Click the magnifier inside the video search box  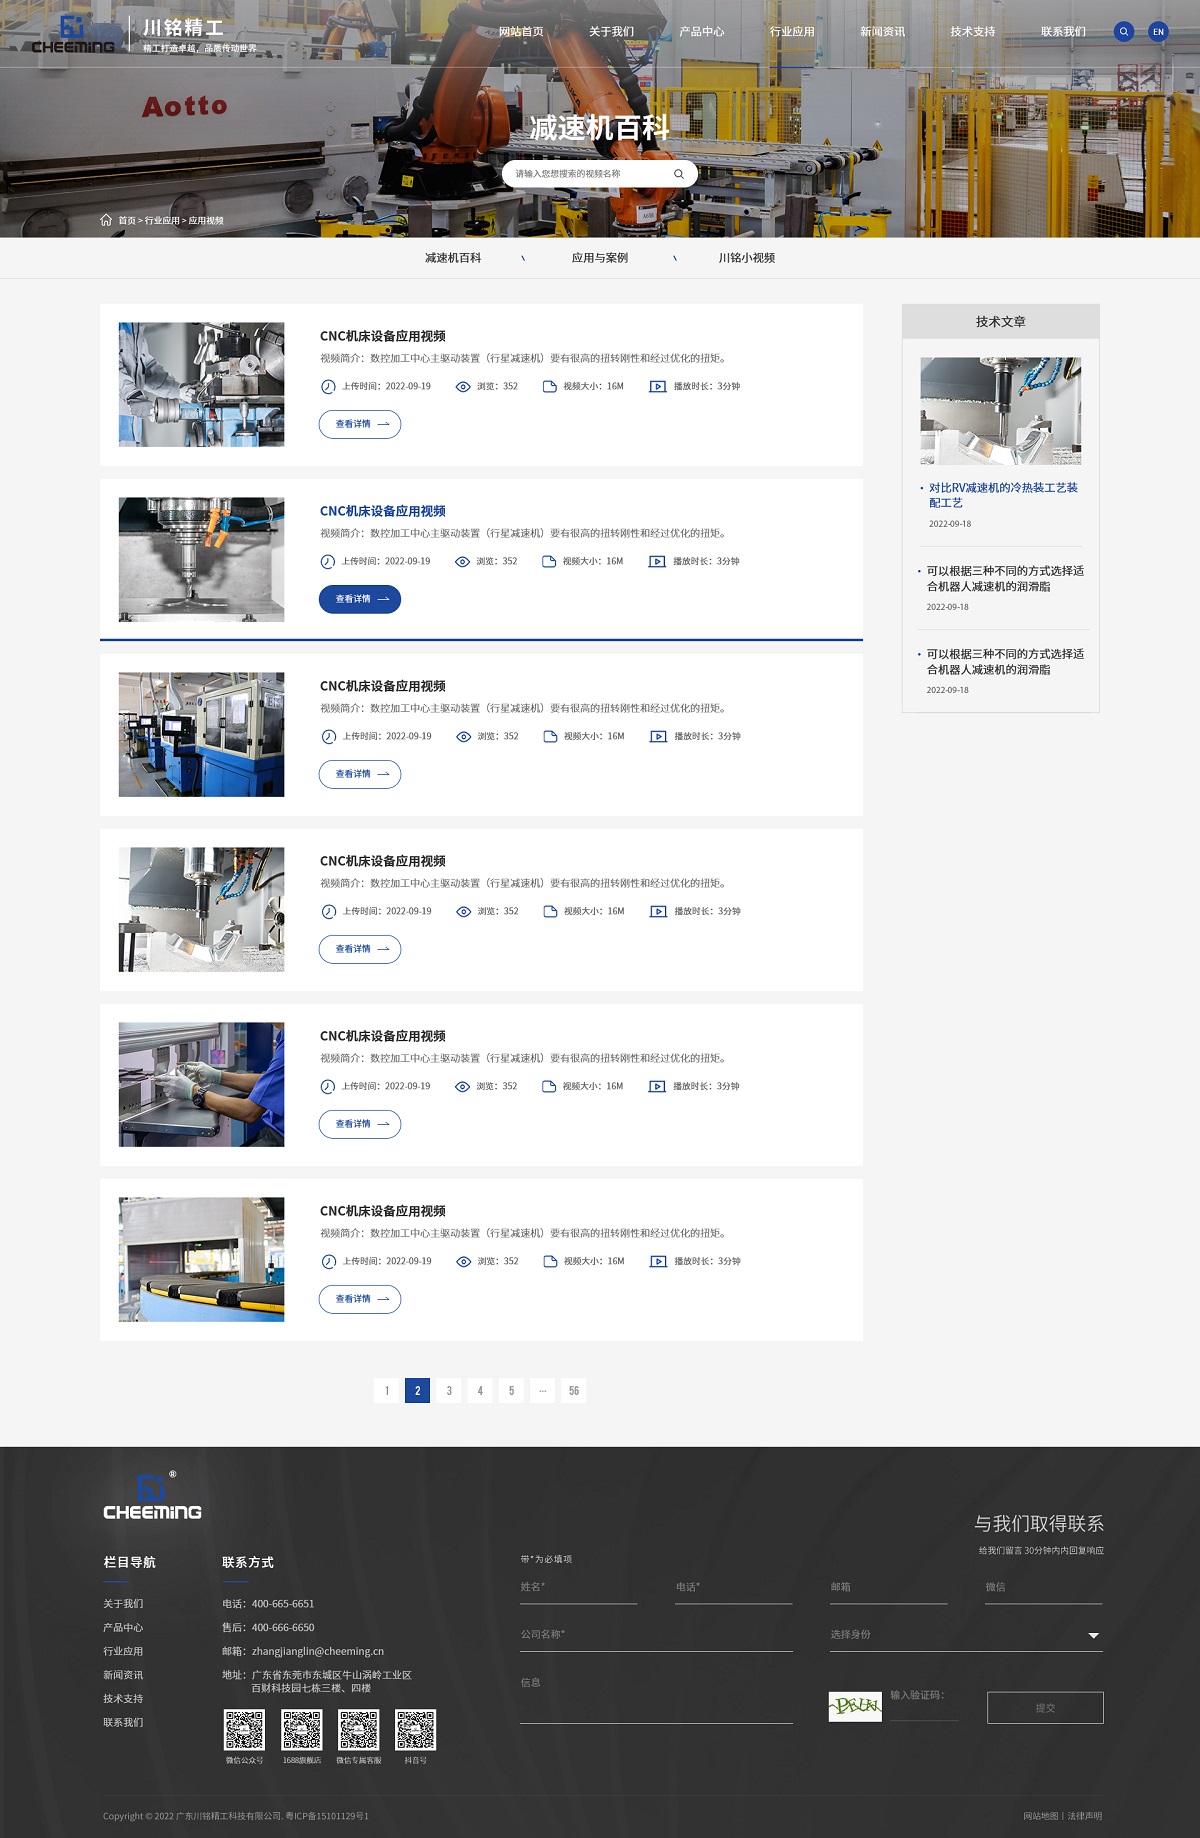click(679, 174)
